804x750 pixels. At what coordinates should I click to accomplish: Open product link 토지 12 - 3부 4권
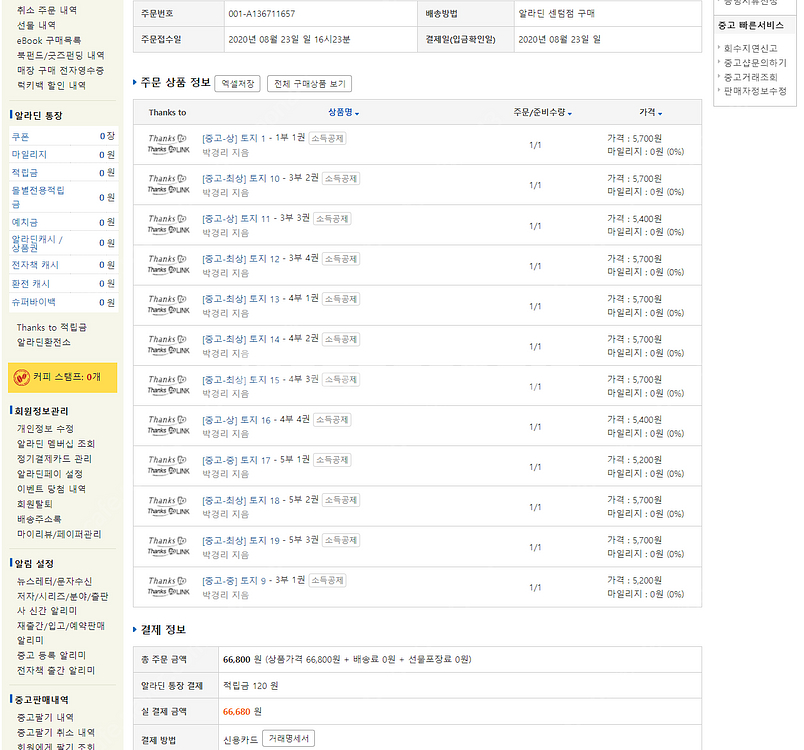point(260,259)
